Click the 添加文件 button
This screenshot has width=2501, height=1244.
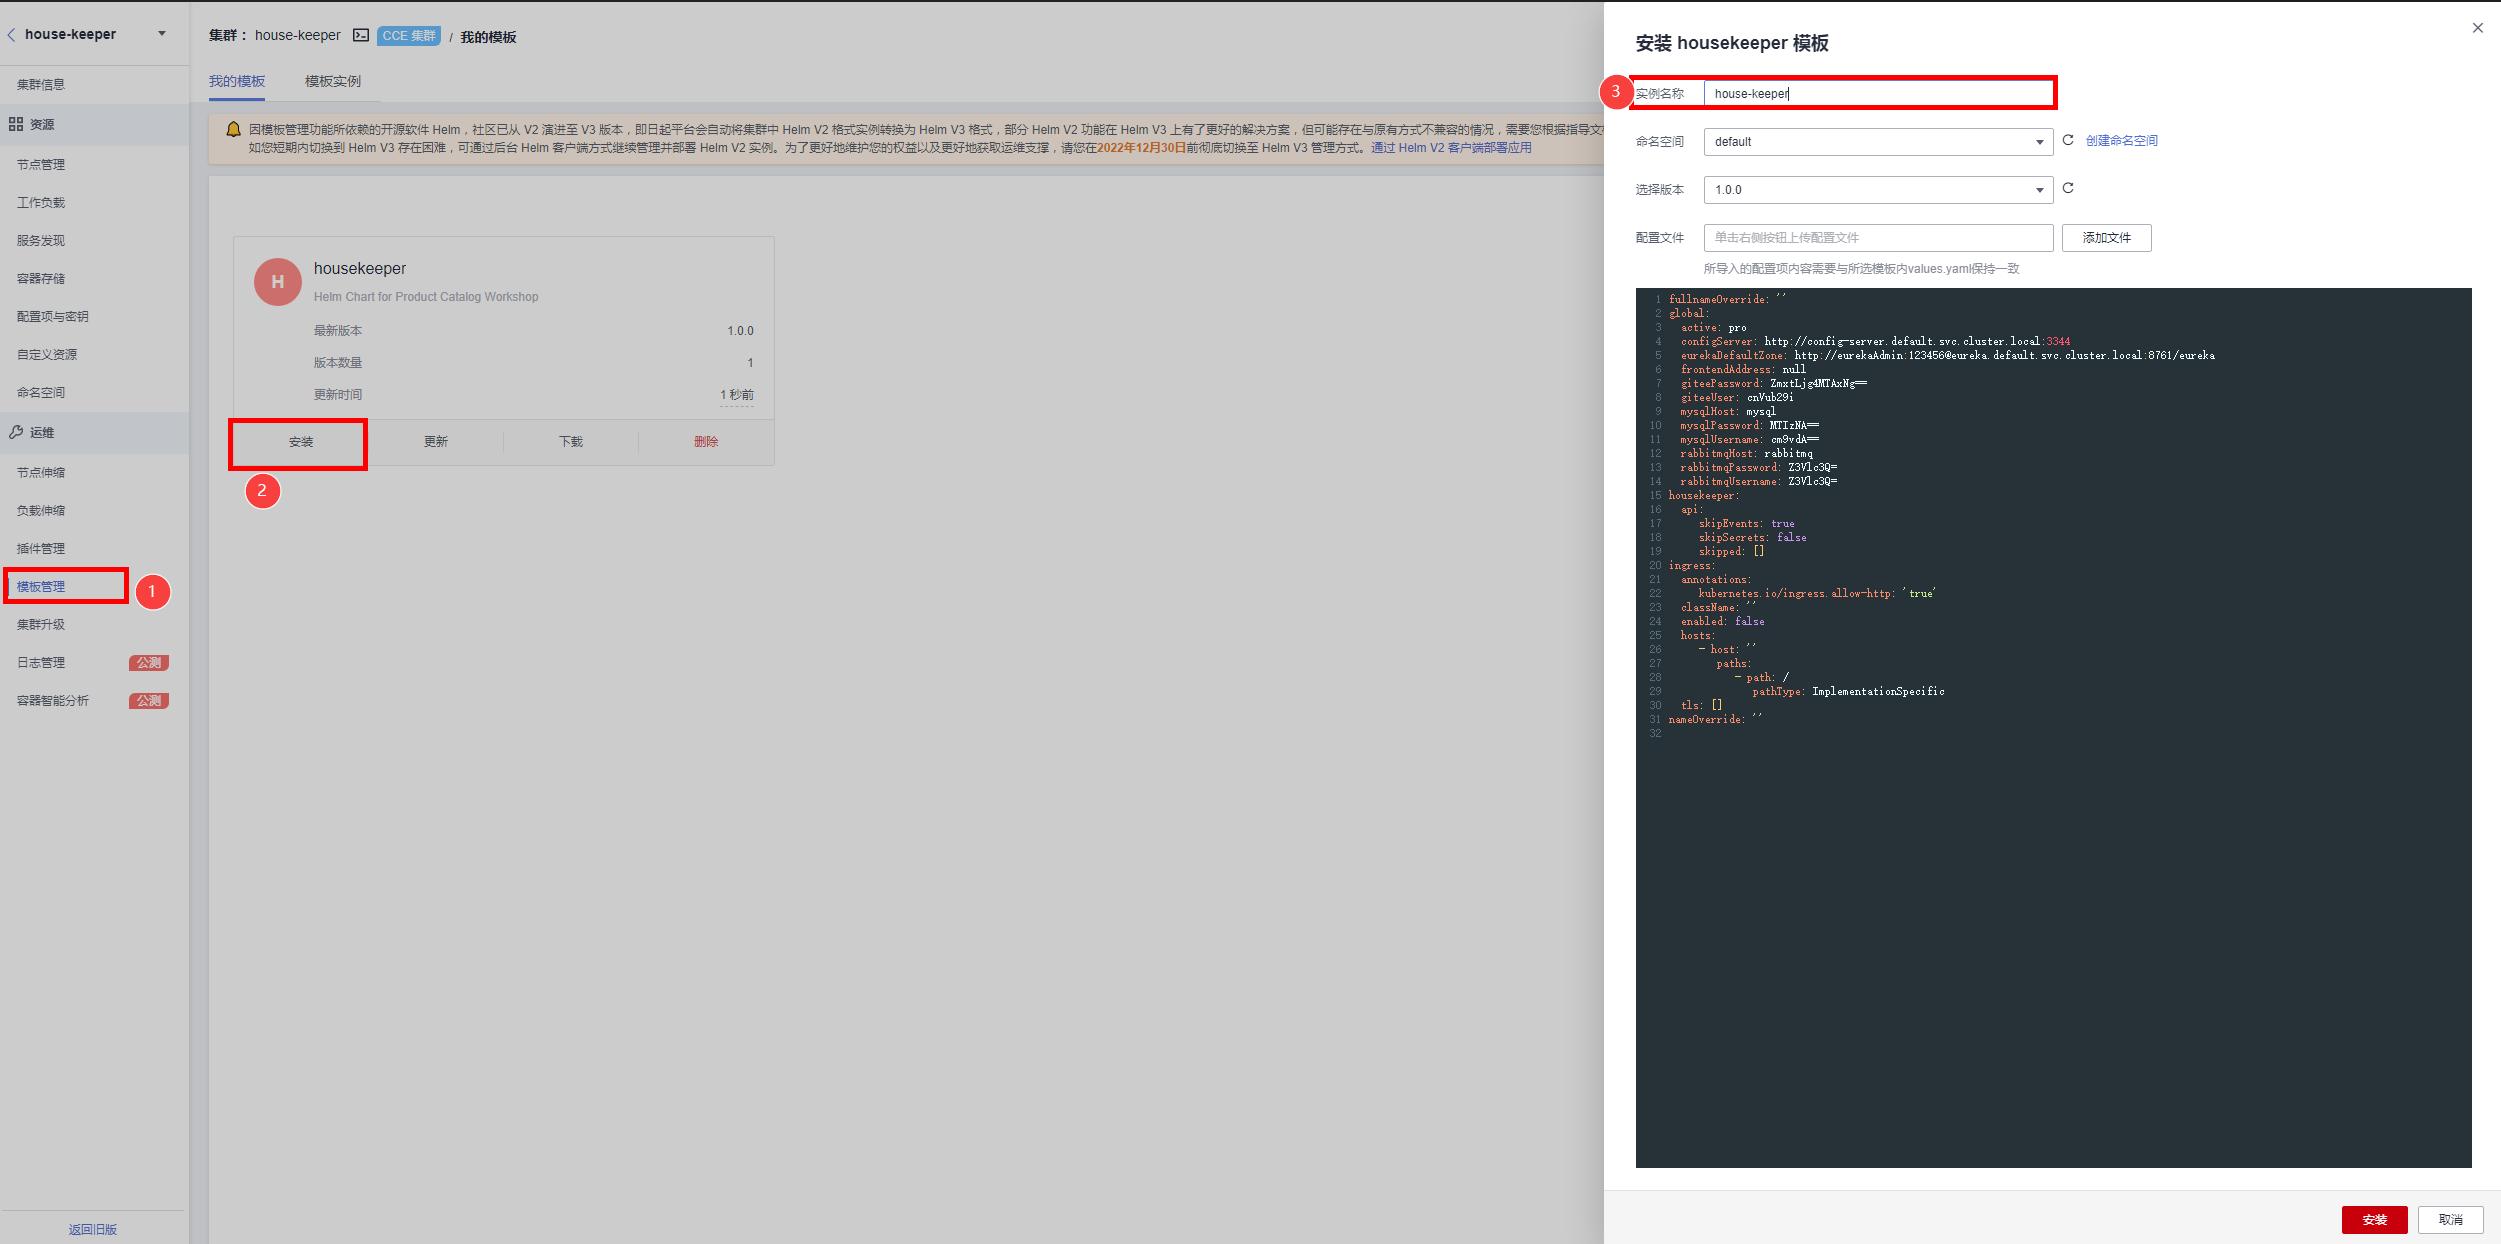pos(2106,238)
